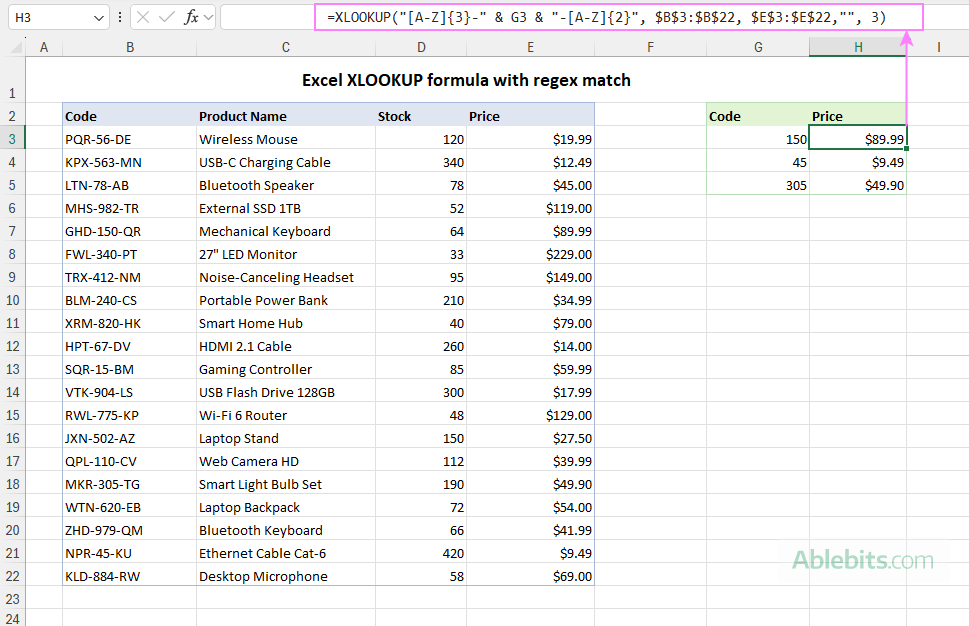The image size is (969, 626).
Task: Select column D header
Action: point(421,46)
